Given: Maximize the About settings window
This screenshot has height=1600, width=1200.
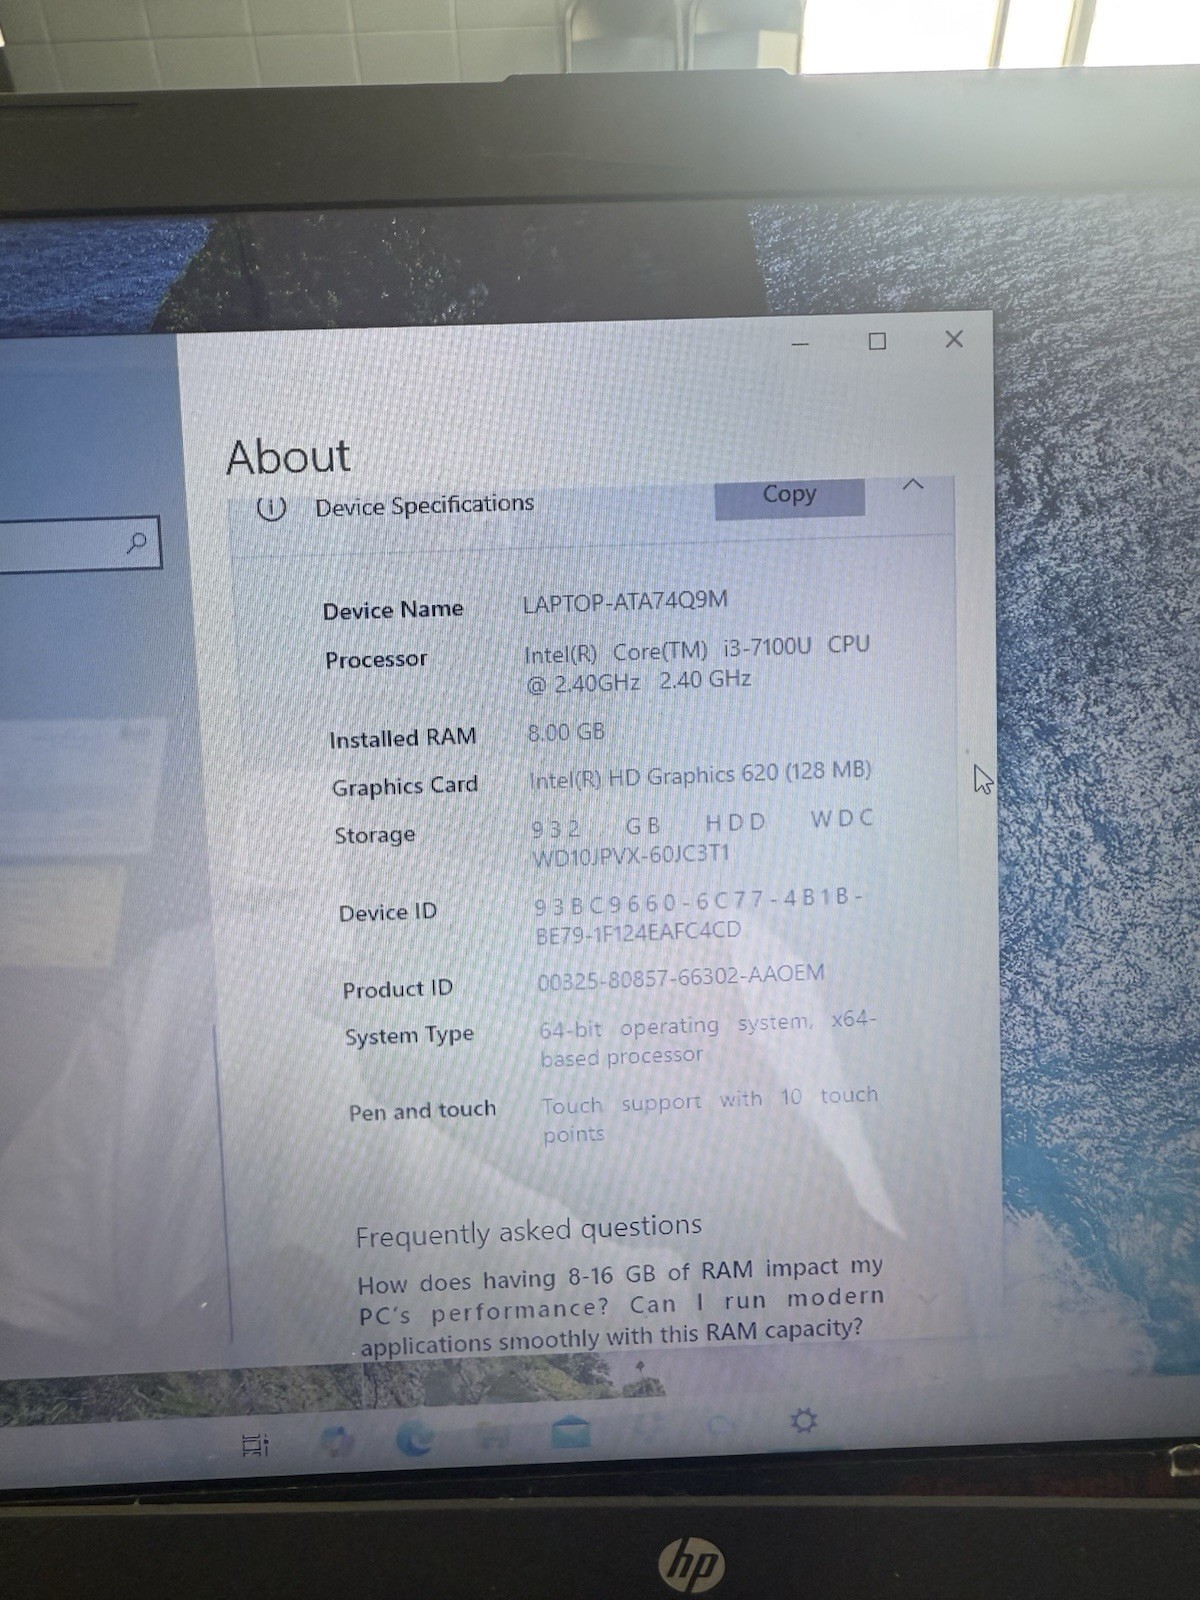Looking at the screenshot, I should point(877,342).
